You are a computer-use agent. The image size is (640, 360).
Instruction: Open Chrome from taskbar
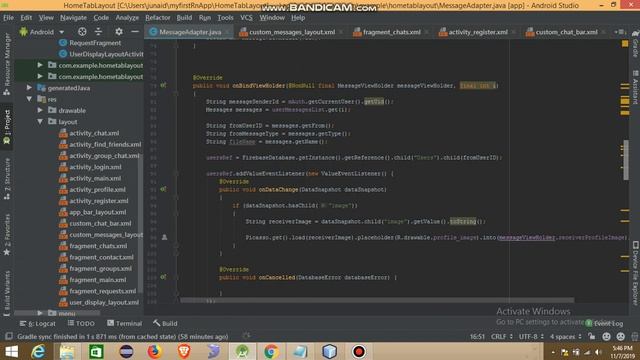[271, 352]
